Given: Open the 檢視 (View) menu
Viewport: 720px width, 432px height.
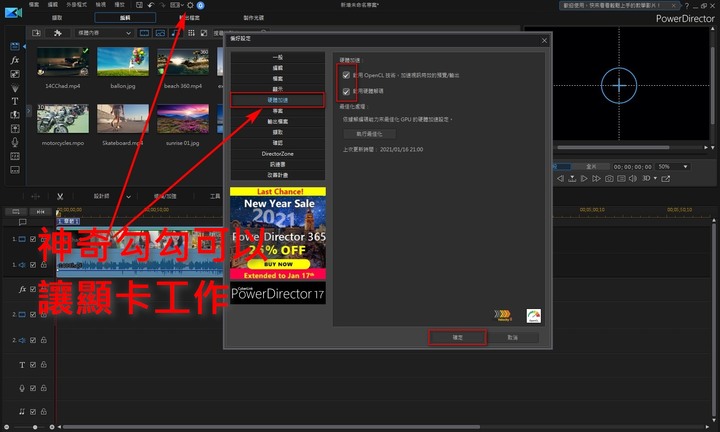Looking at the screenshot, I should pos(101,5).
